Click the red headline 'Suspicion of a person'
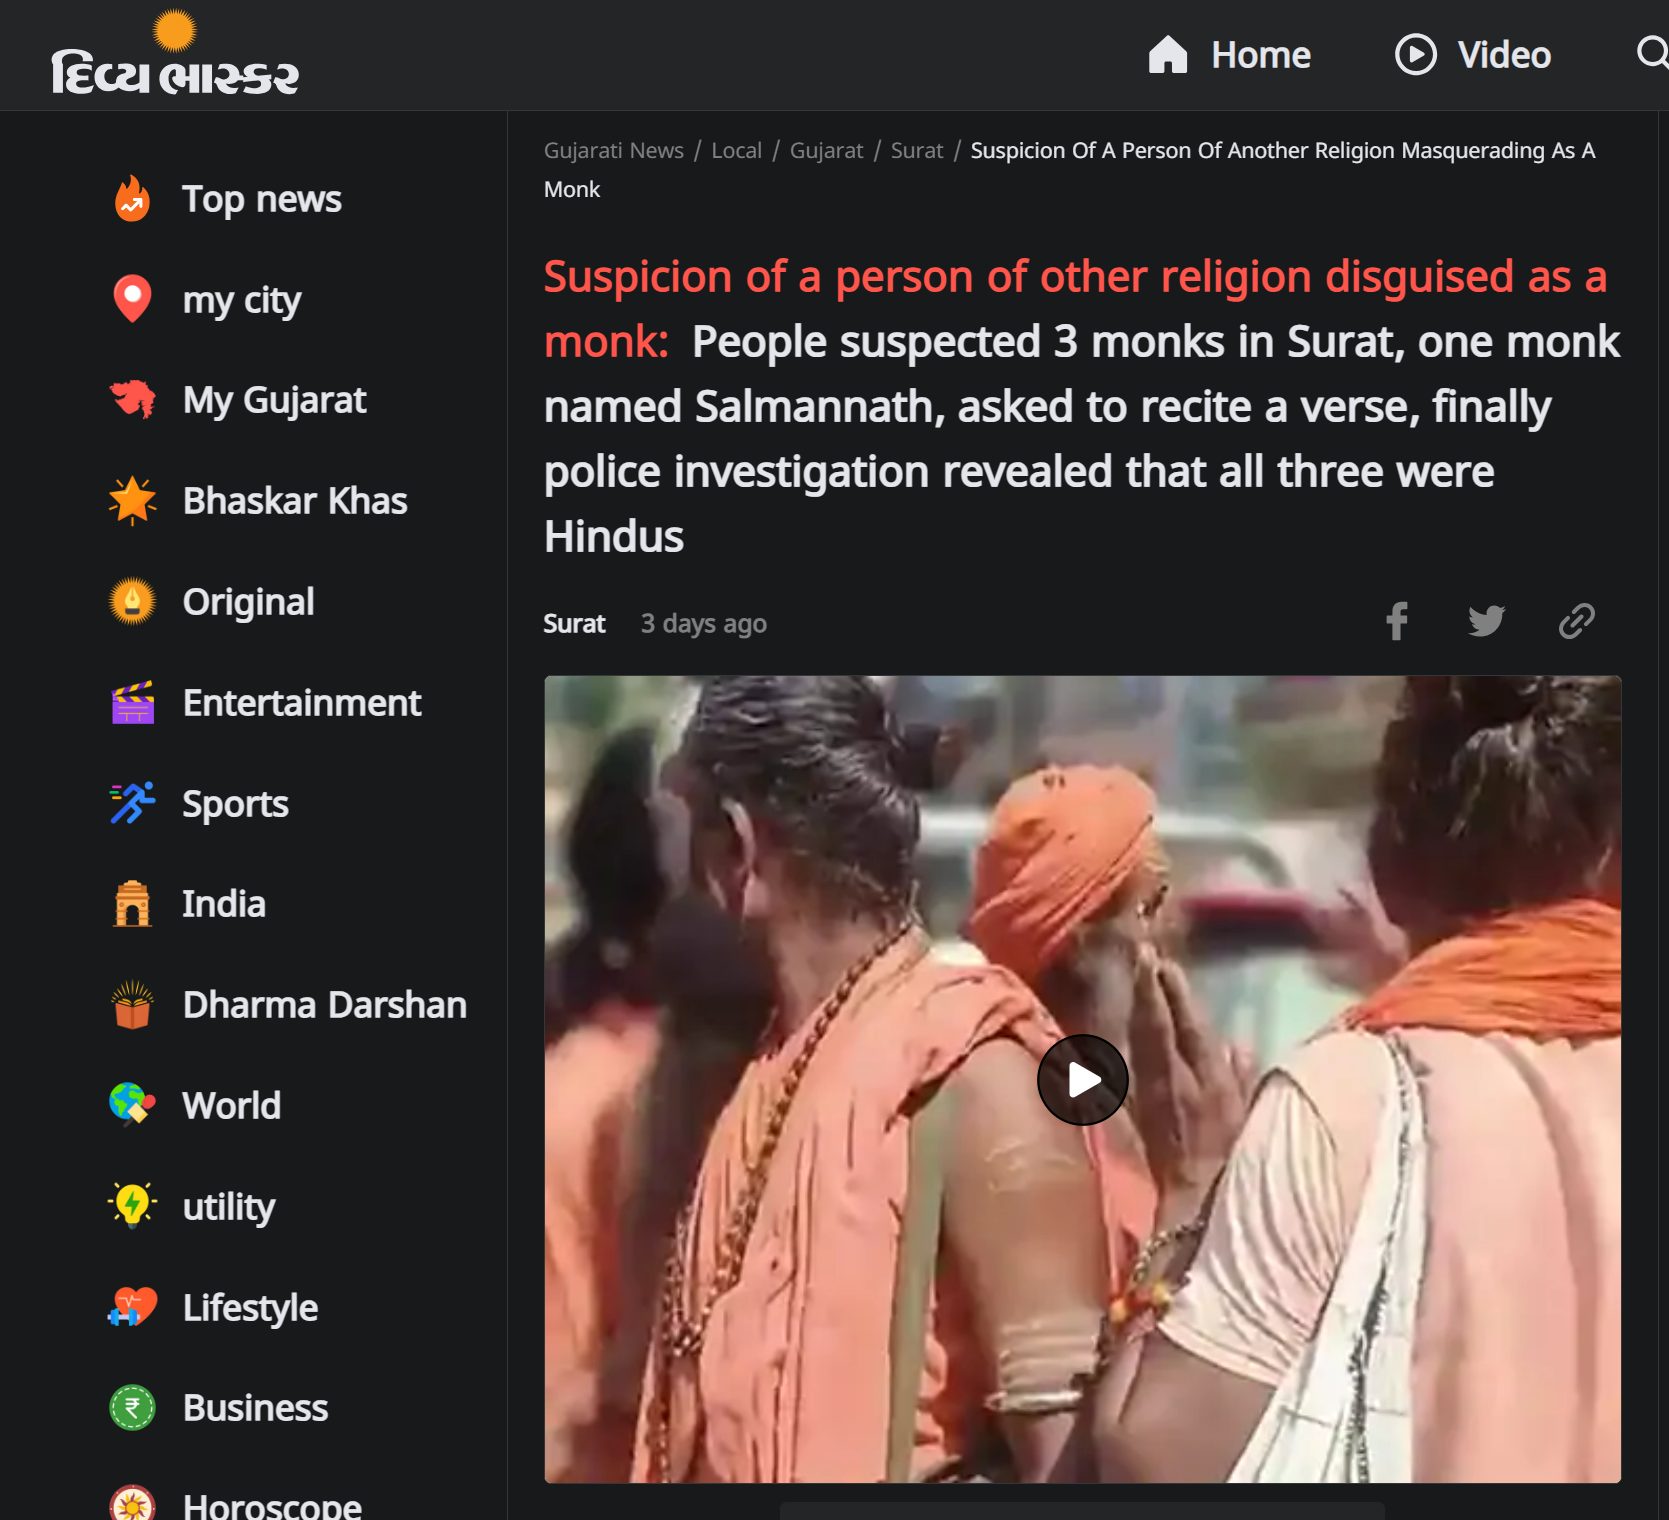Image resolution: width=1669 pixels, height=1520 pixels. click(x=1075, y=307)
